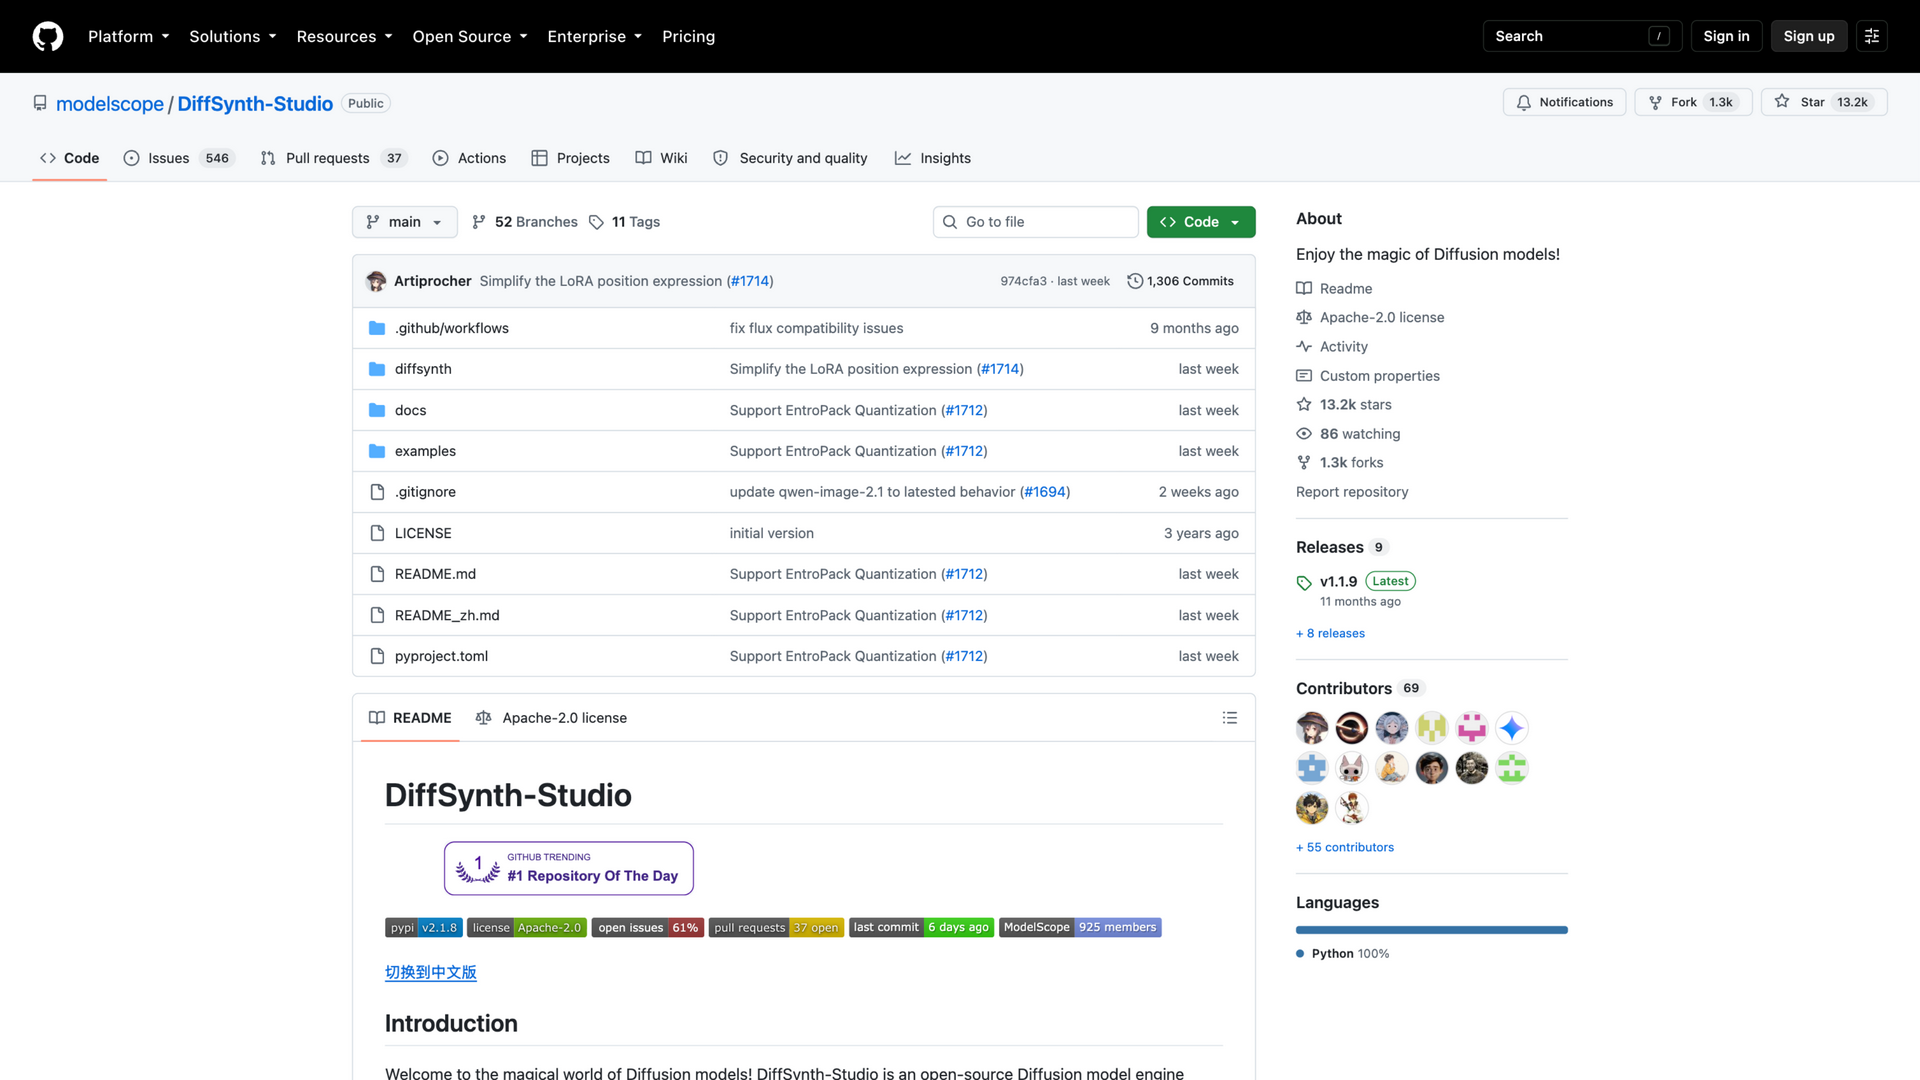Click the Report repository link
This screenshot has width=1920, height=1080.
click(x=1352, y=492)
